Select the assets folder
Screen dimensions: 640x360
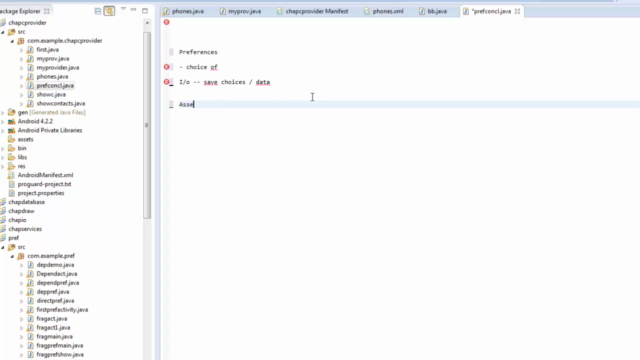25,140
